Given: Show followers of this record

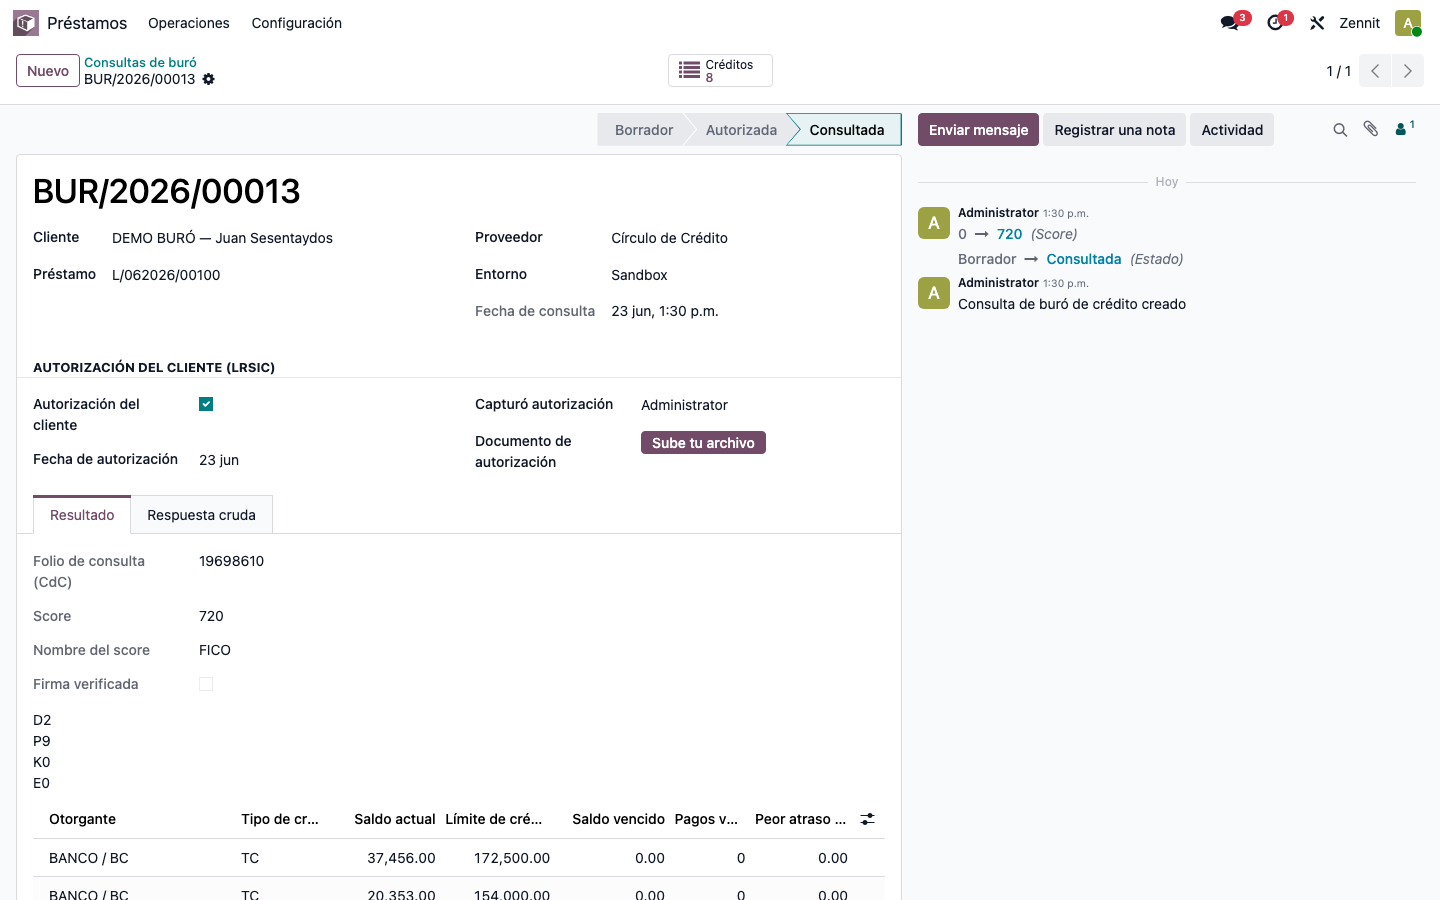Looking at the screenshot, I should click(x=1405, y=128).
